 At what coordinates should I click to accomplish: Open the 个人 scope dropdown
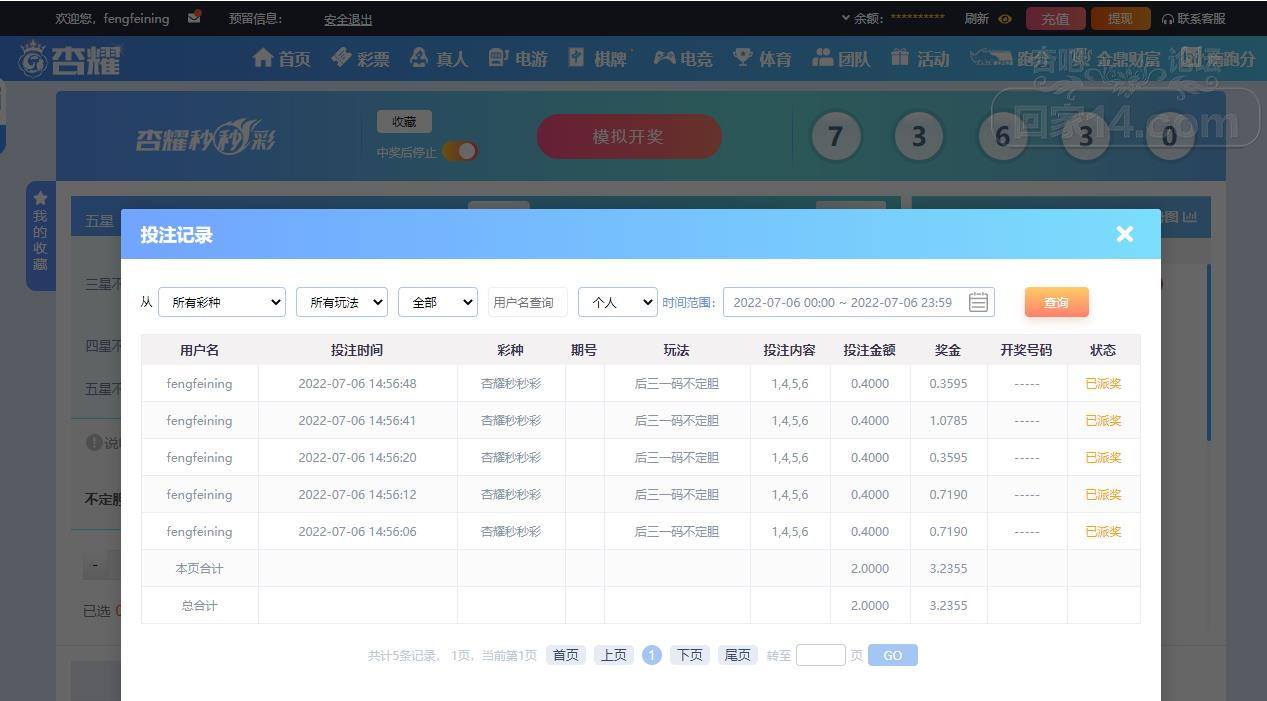617,302
